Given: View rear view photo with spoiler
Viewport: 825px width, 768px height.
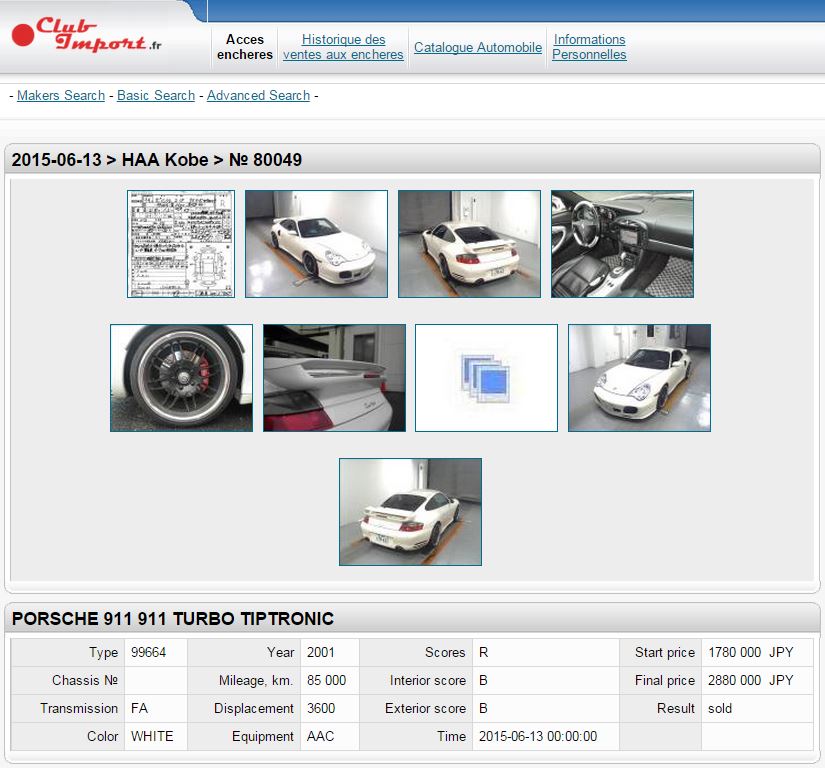Looking at the screenshot, I should point(469,244).
